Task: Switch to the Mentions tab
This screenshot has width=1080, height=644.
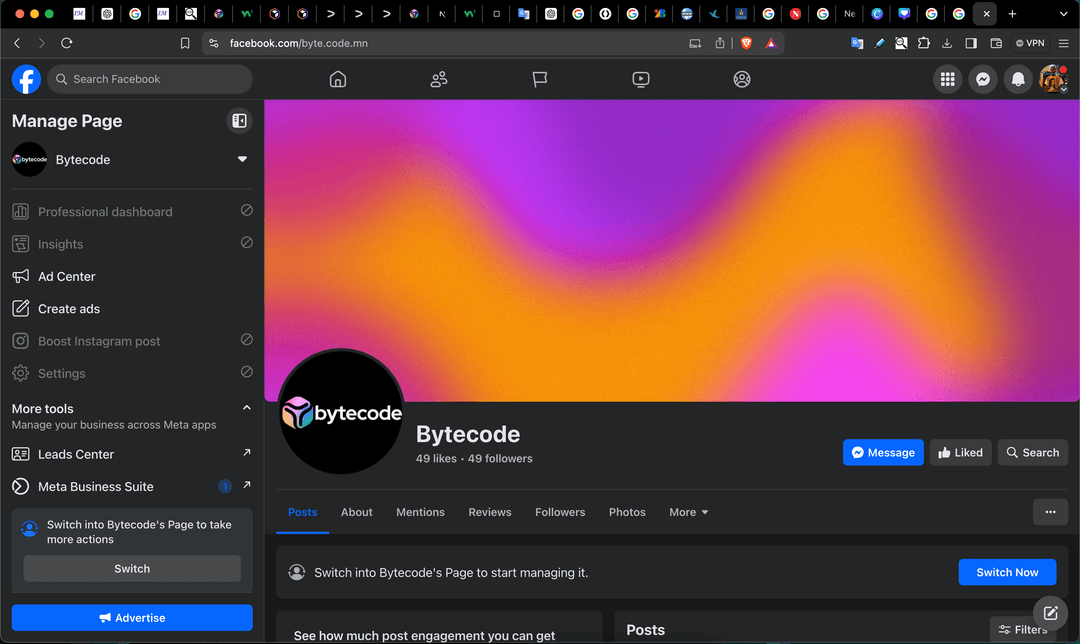Action: coord(420,512)
